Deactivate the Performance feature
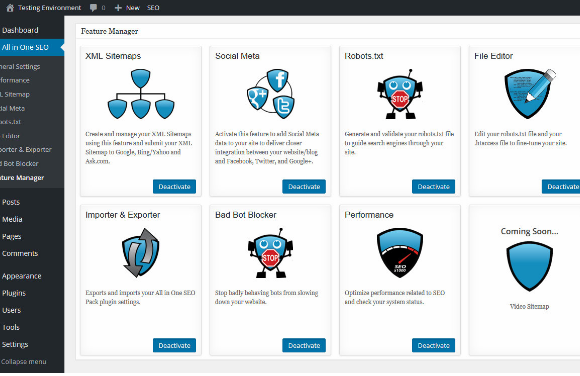 tap(434, 345)
